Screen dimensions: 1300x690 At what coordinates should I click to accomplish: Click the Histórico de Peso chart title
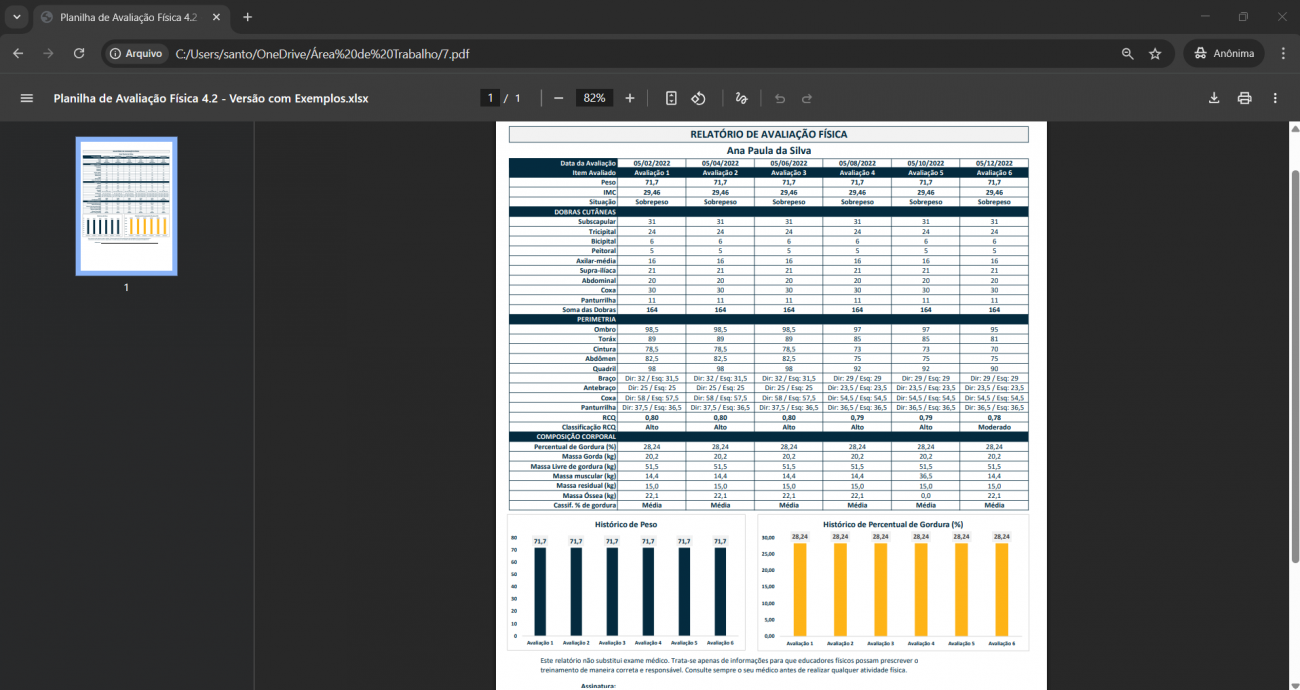pos(626,524)
